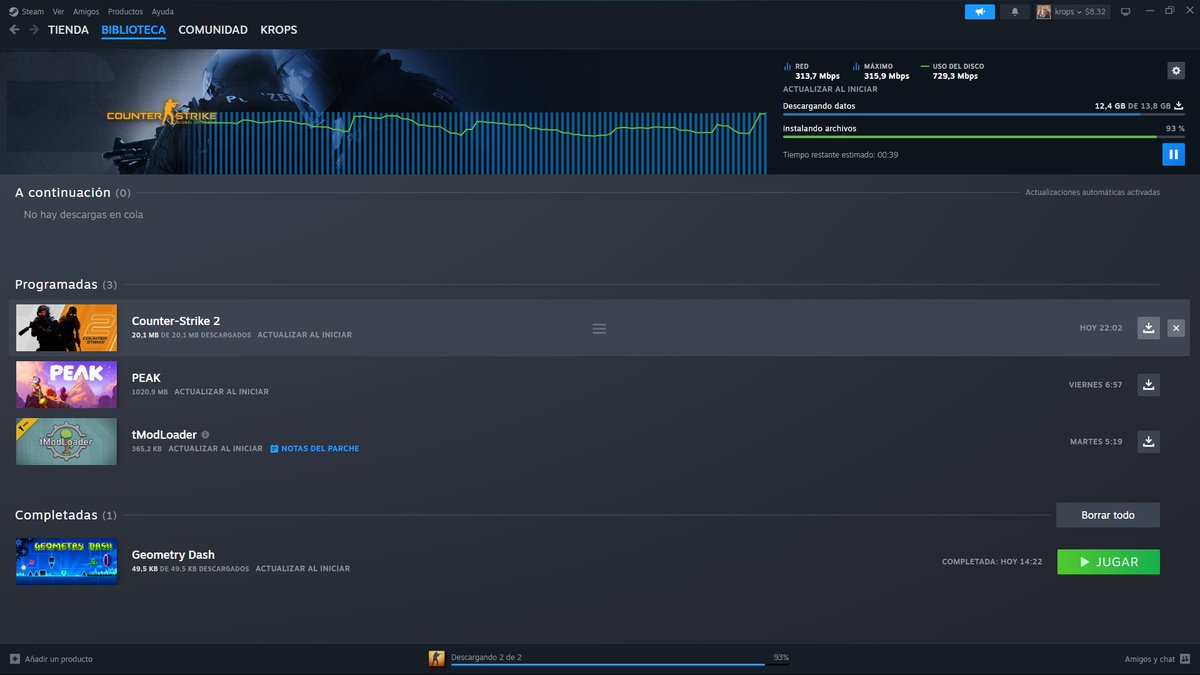
Task: Open Amigos y chat
Action: [1156, 659]
